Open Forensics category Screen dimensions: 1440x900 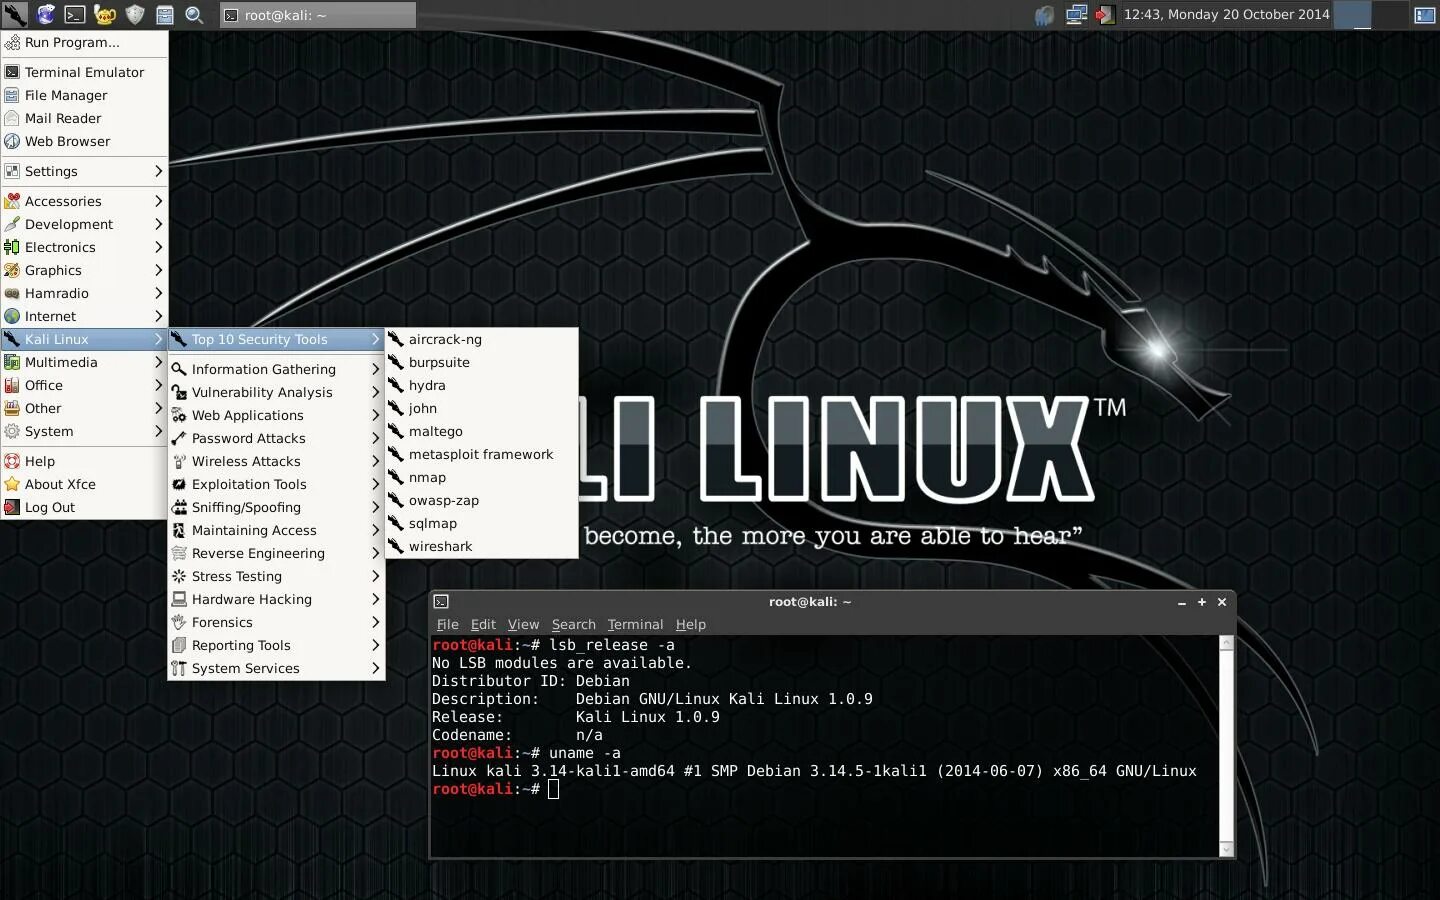coord(276,622)
